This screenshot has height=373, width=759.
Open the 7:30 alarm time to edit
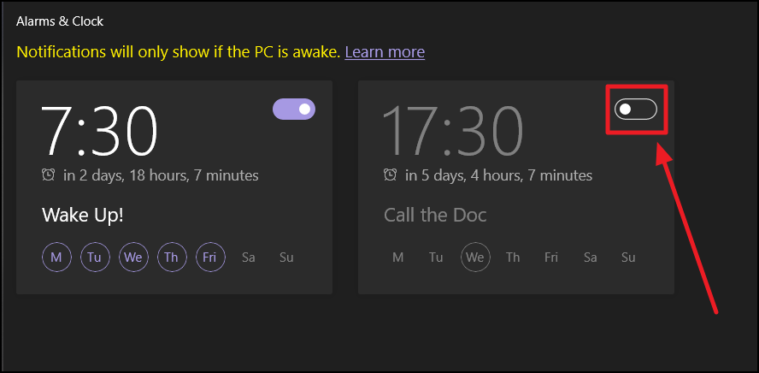coord(99,131)
